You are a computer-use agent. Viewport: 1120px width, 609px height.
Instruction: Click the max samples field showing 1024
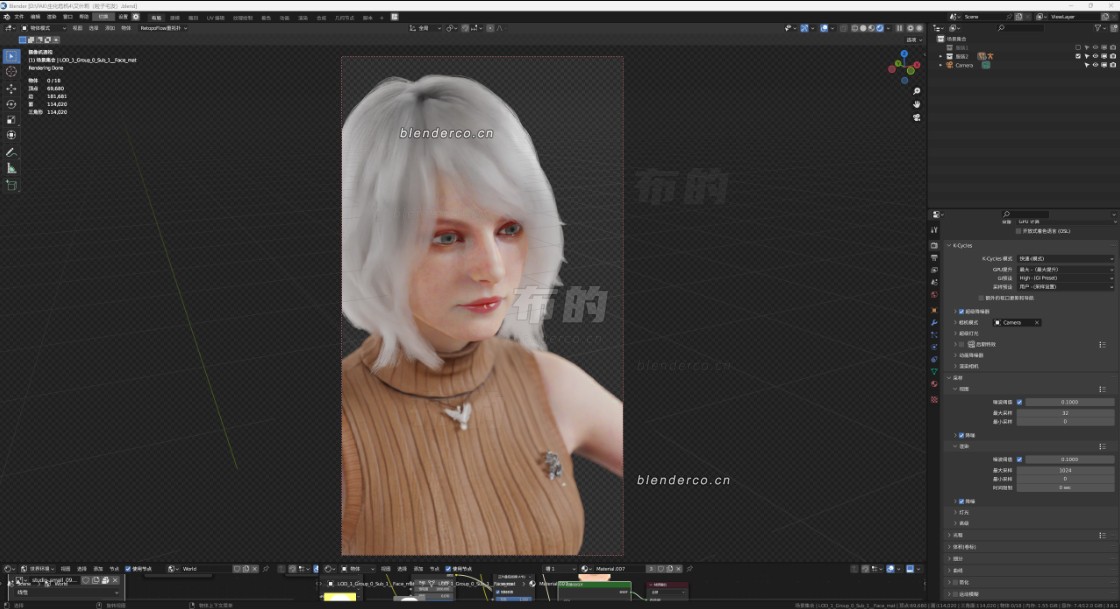point(1065,470)
